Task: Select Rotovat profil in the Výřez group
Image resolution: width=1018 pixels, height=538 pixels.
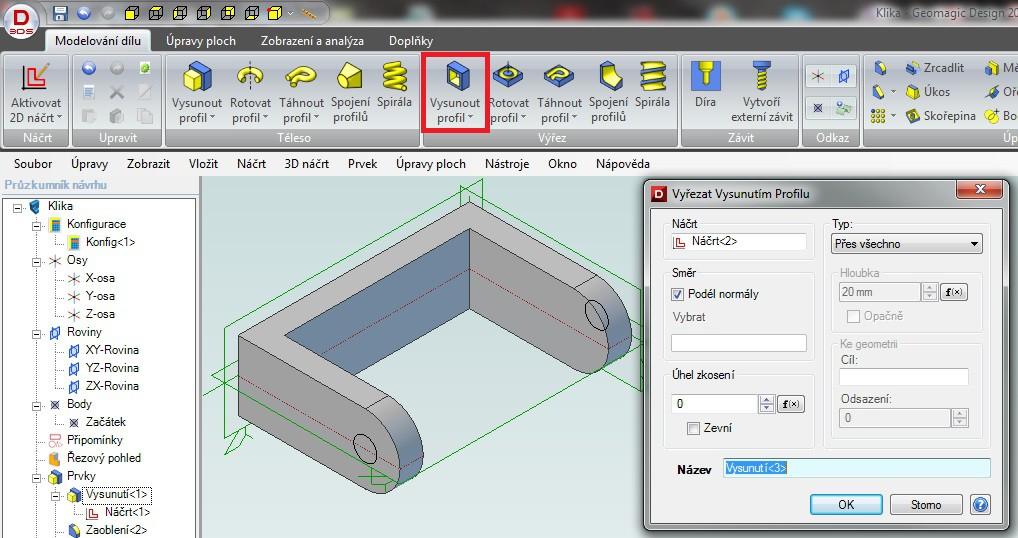Action: point(508,92)
